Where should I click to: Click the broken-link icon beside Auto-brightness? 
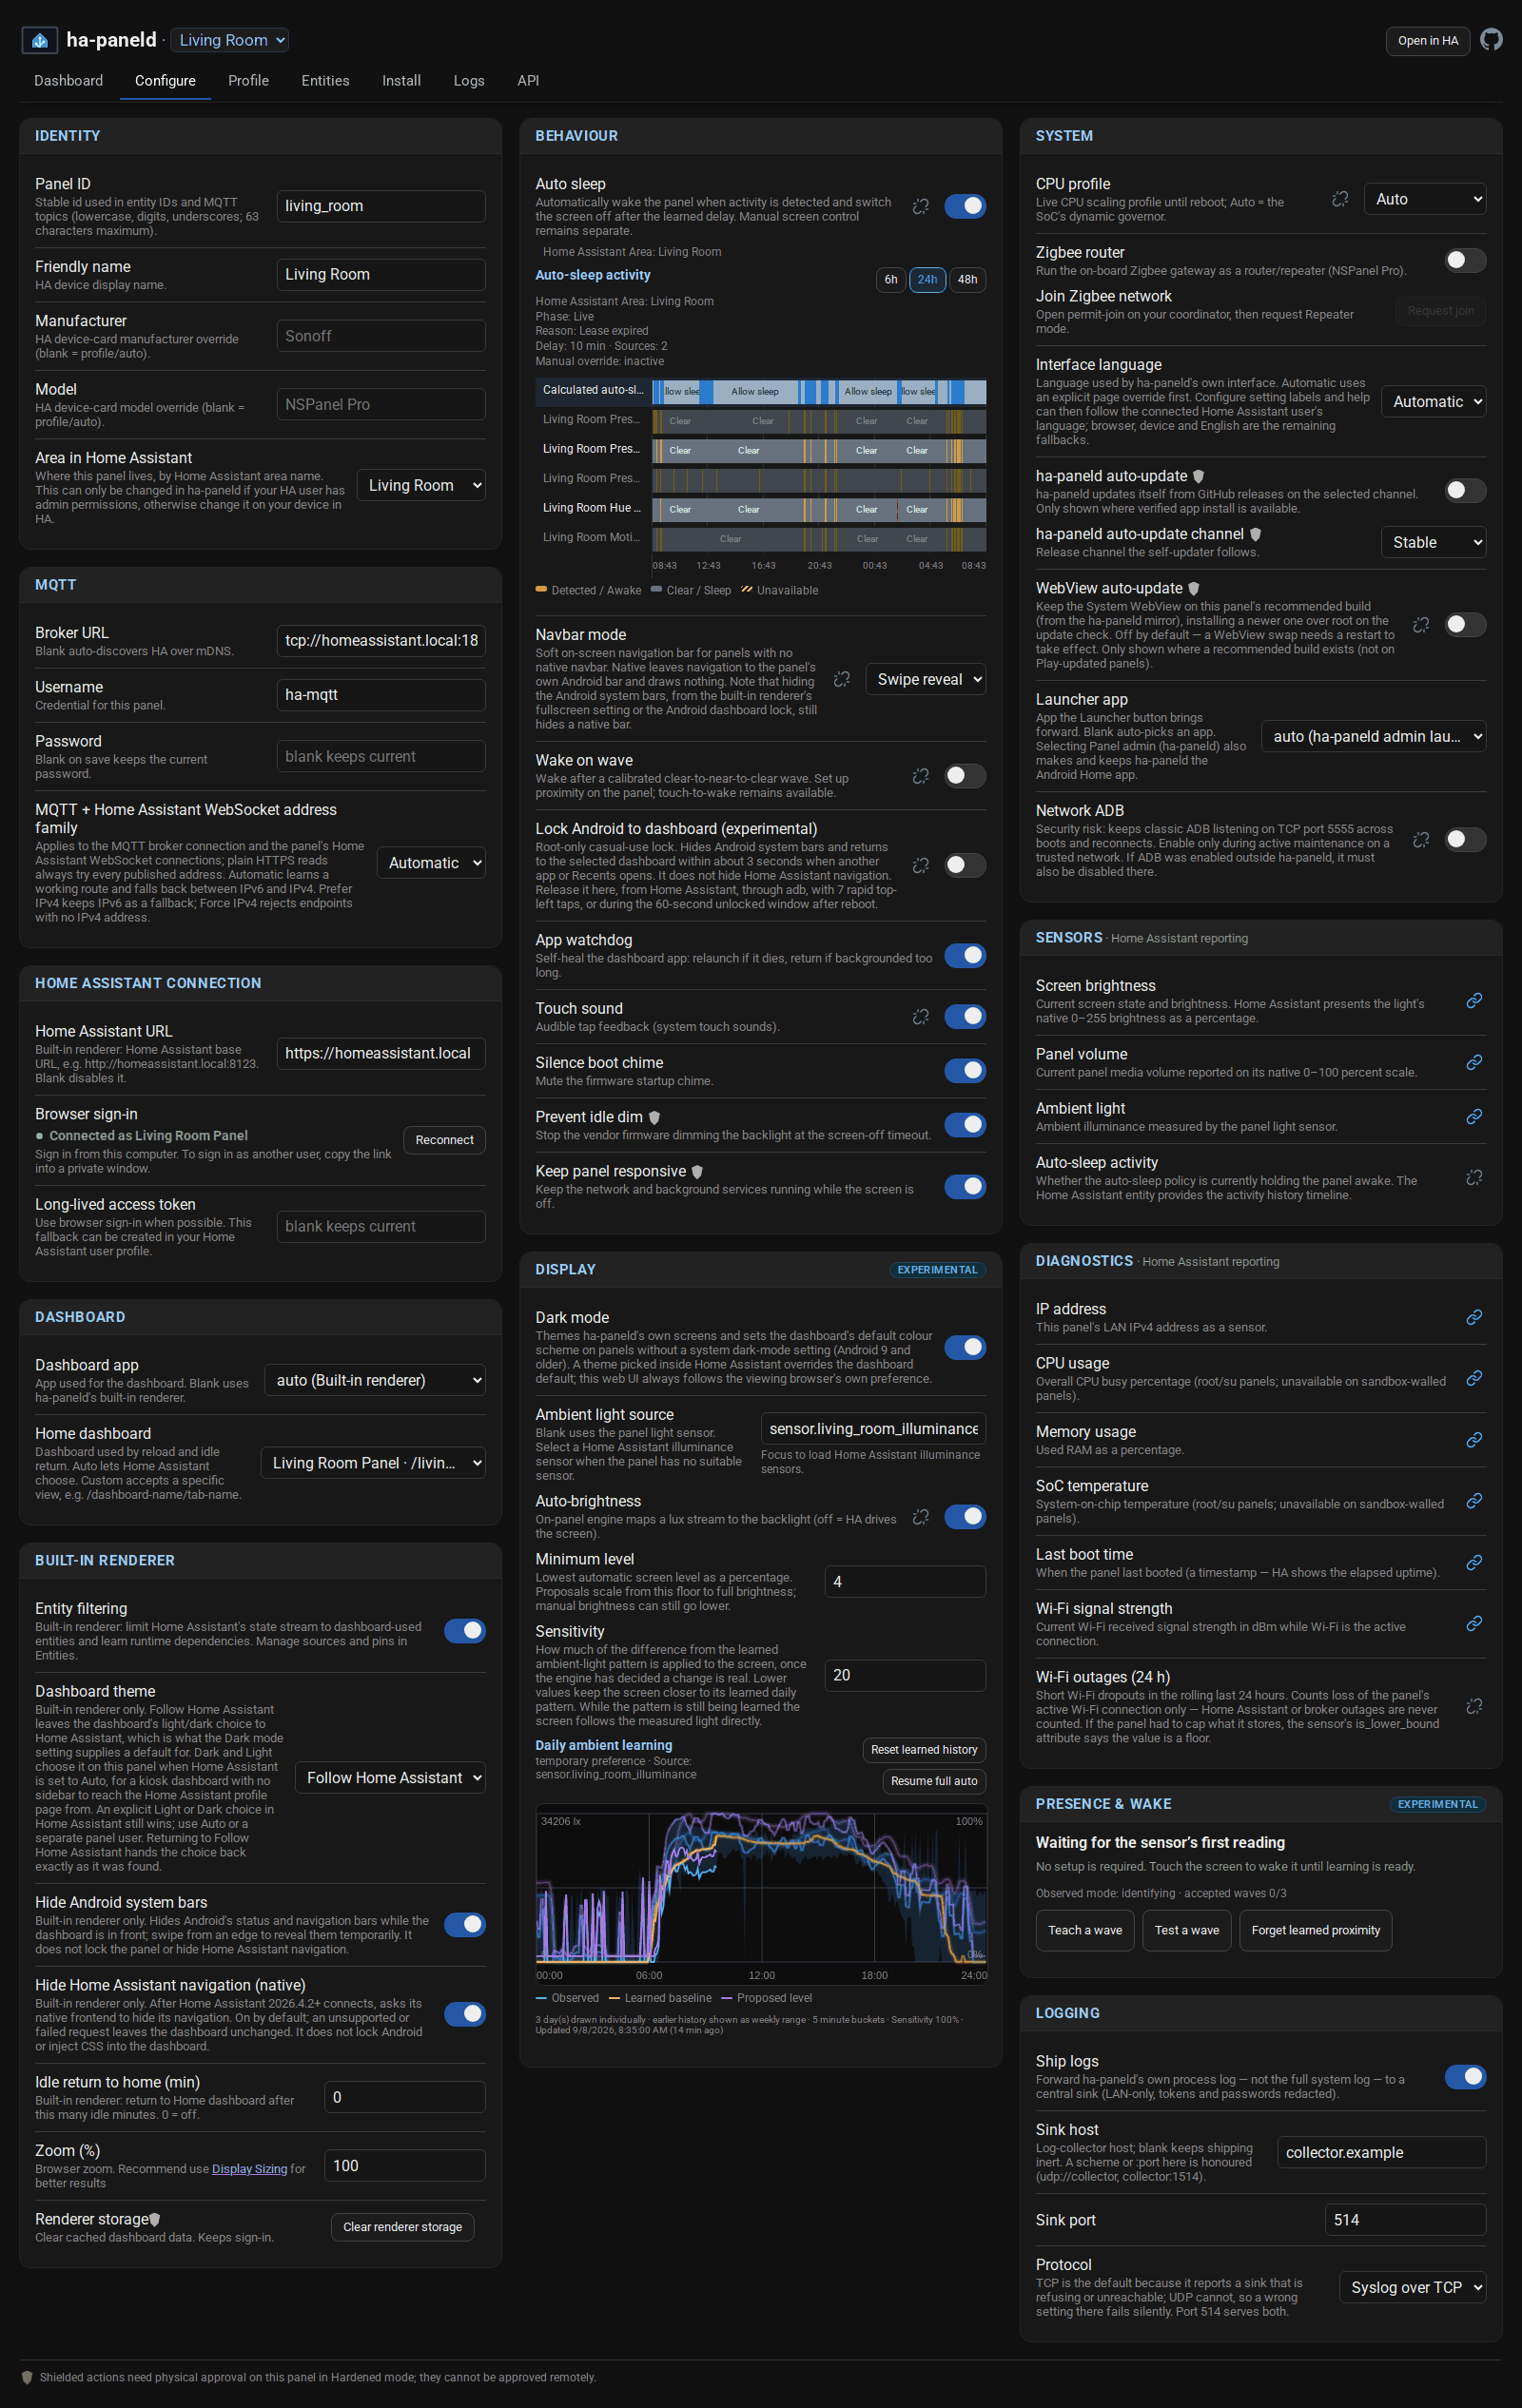tap(920, 1517)
